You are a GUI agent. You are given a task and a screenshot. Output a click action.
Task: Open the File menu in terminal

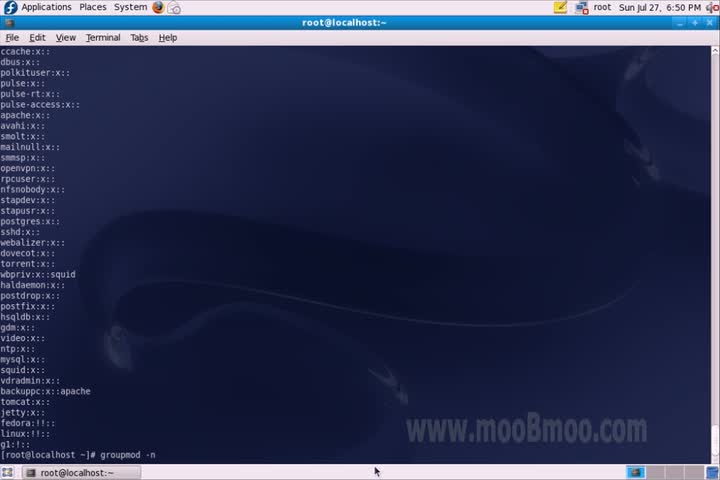click(x=12, y=38)
